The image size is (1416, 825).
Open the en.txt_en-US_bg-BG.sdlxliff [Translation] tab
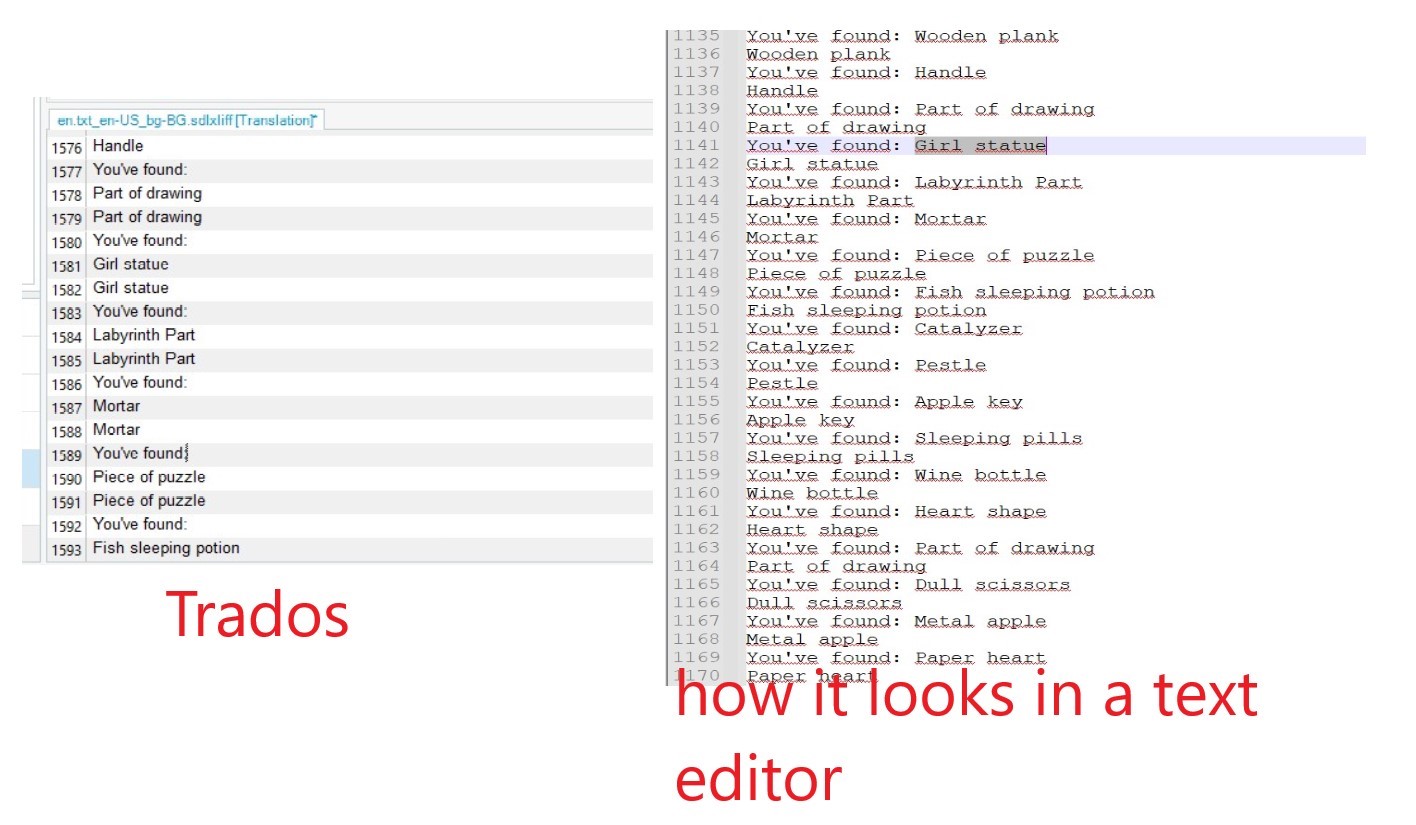[x=186, y=120]
